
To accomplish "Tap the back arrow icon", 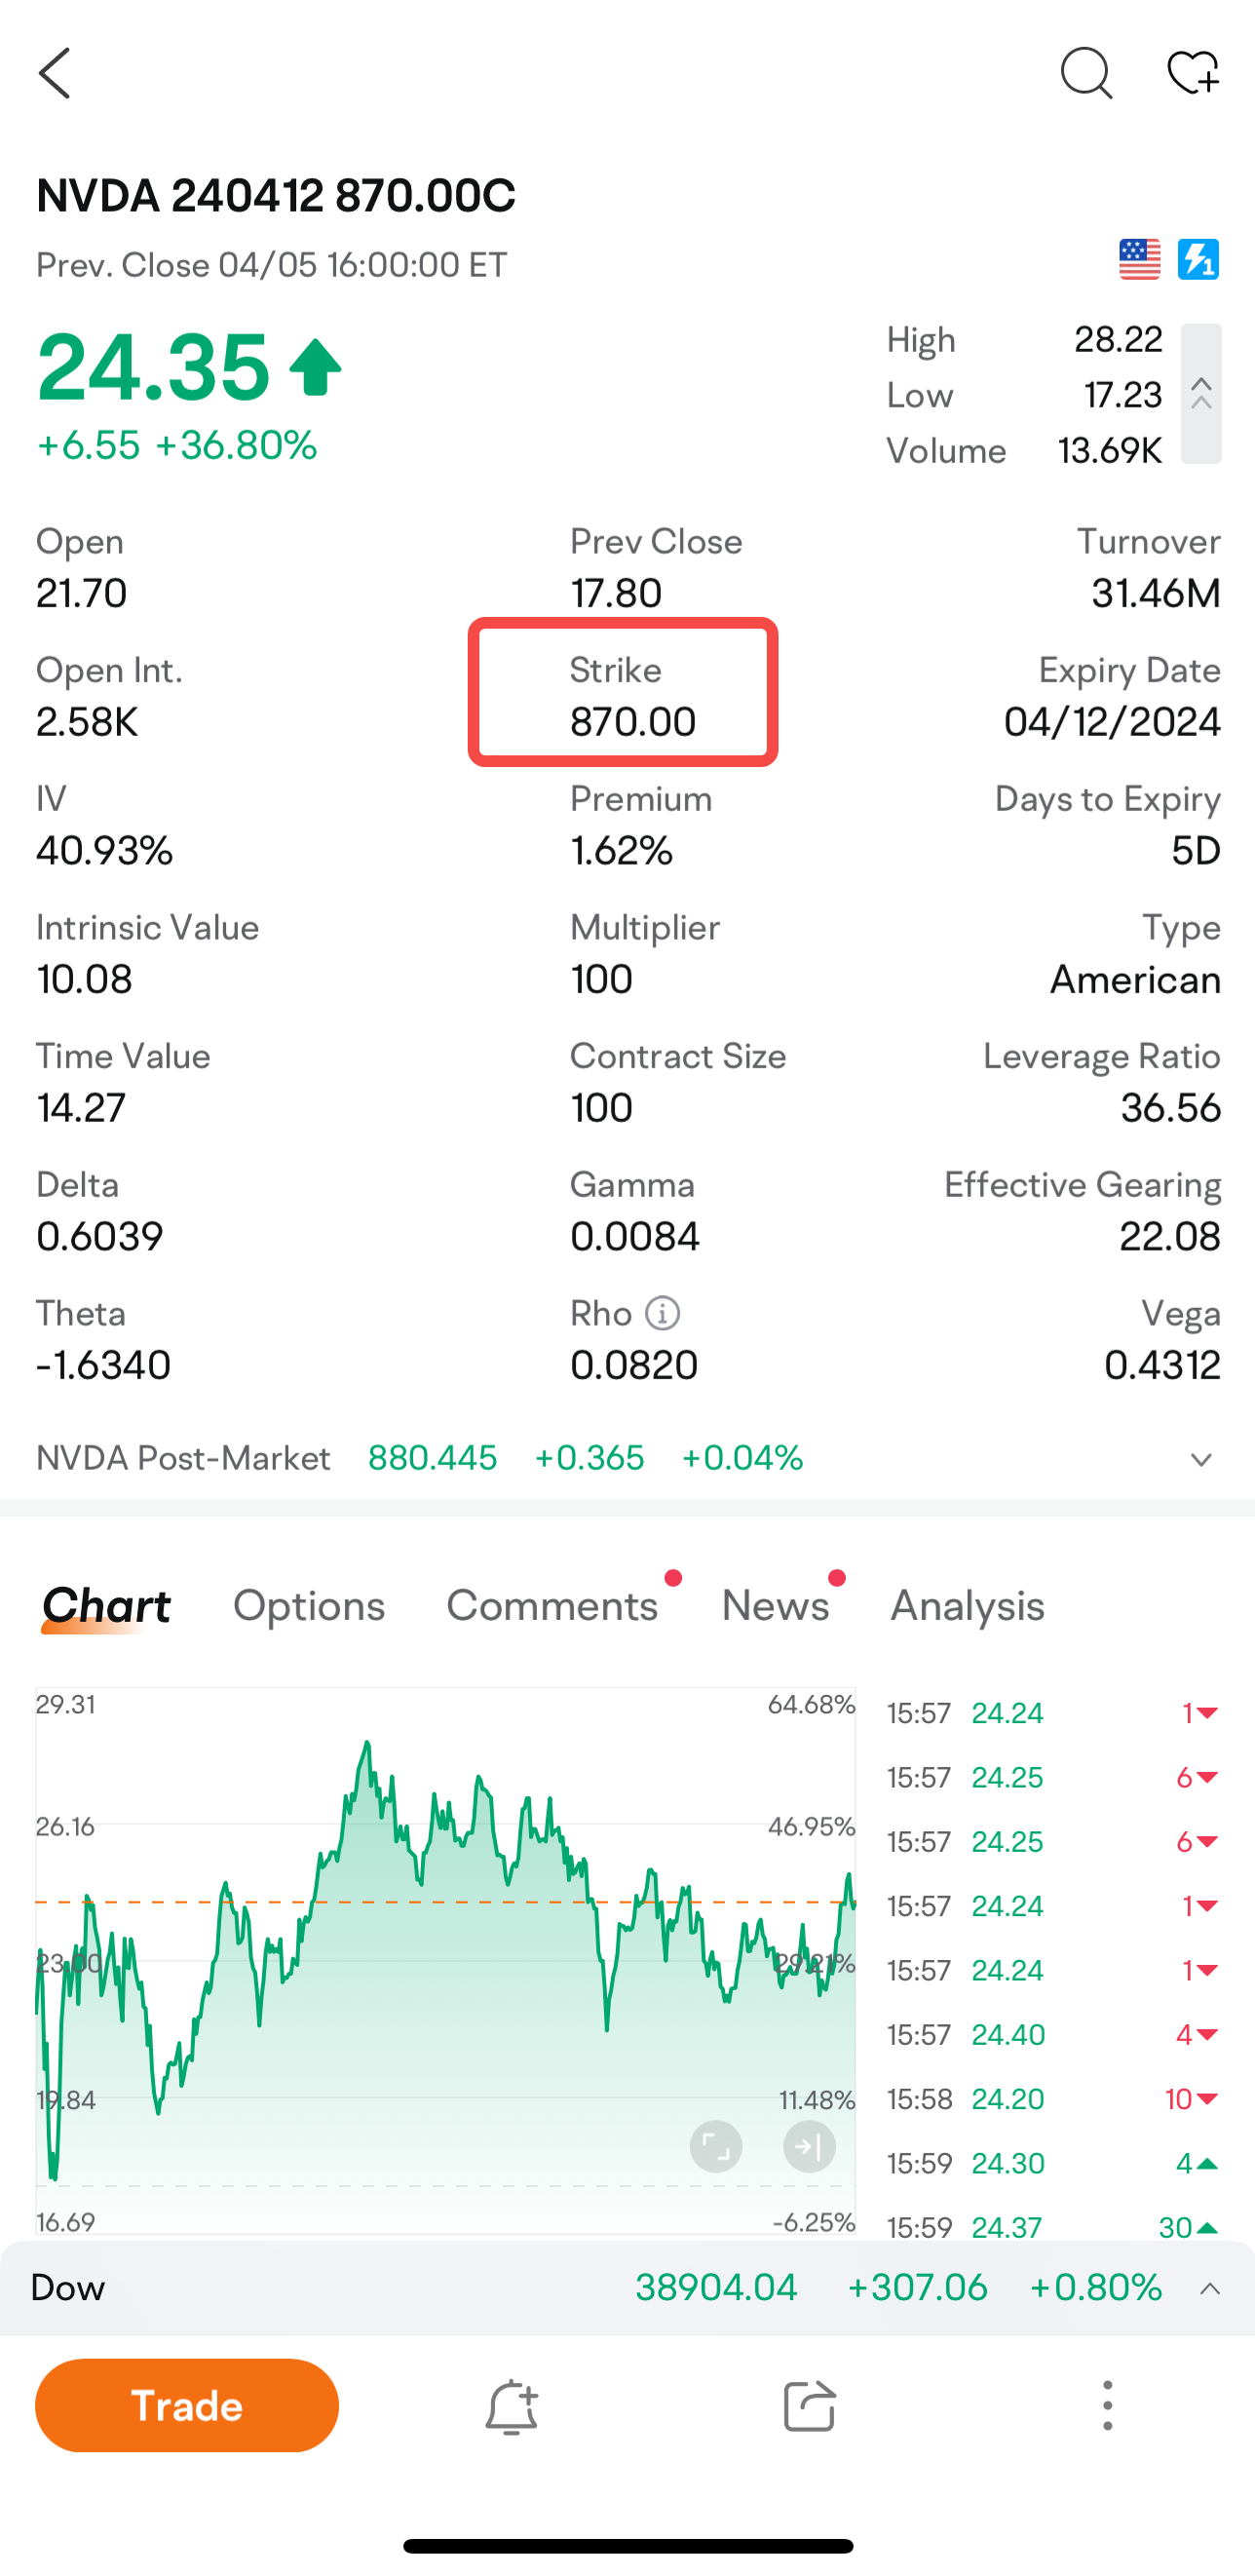I will [x=55, y=73].
